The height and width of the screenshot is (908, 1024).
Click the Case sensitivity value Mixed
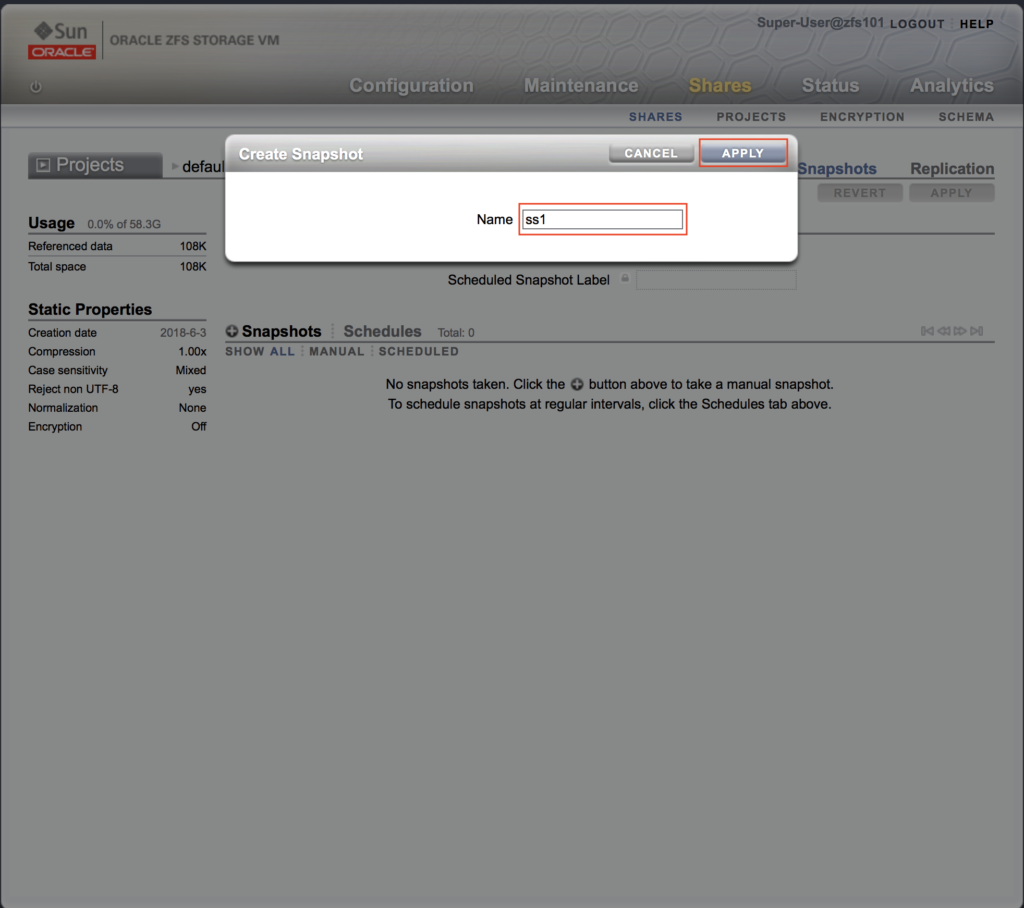point(191,370)
